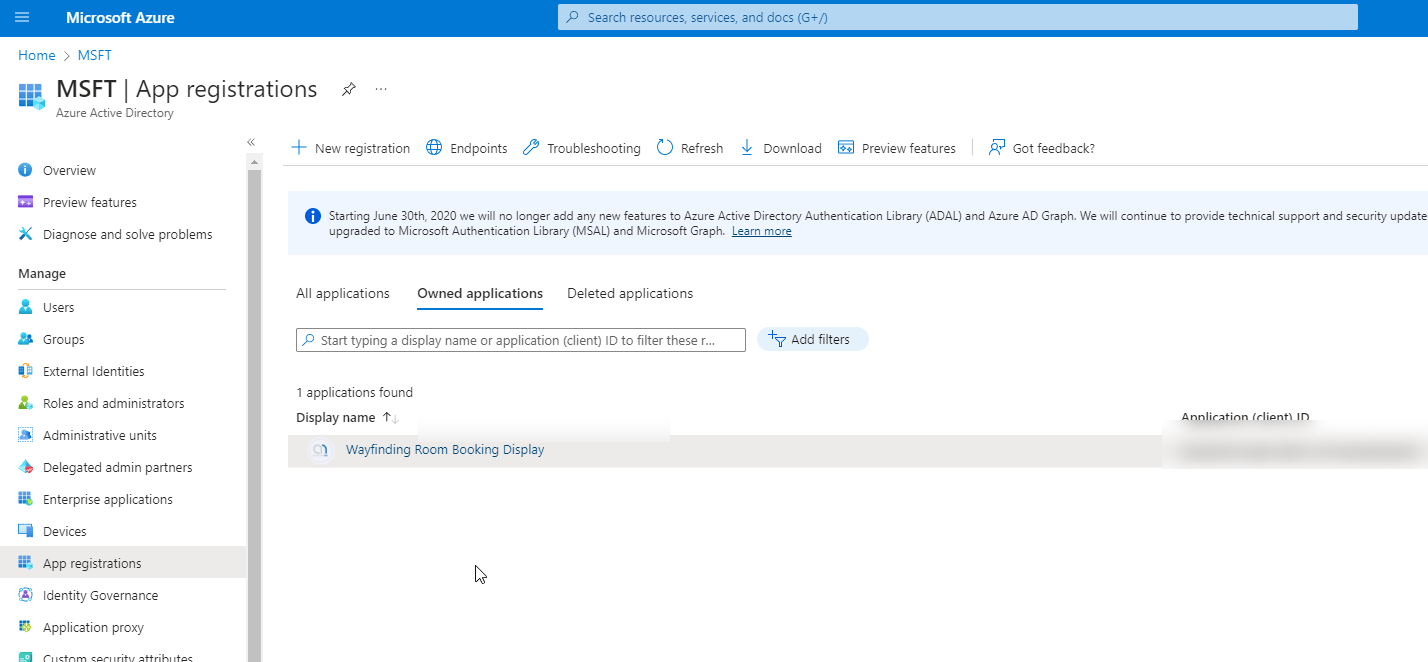Switch to the All applications tab
Viewport: 1428px width, 662px height.
pos(343,293)
